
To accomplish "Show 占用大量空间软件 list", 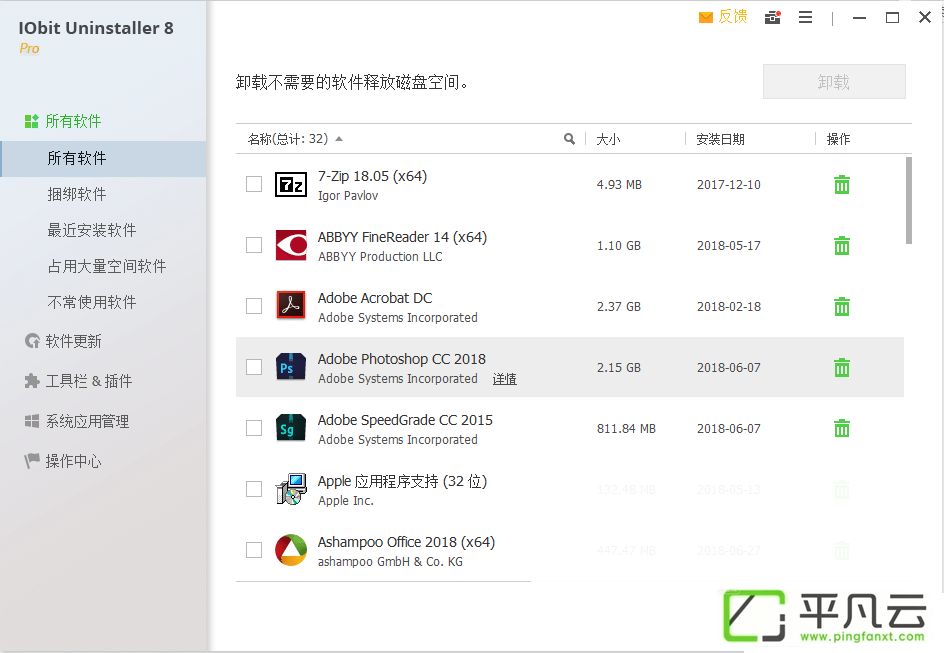I will click(107, 266).
